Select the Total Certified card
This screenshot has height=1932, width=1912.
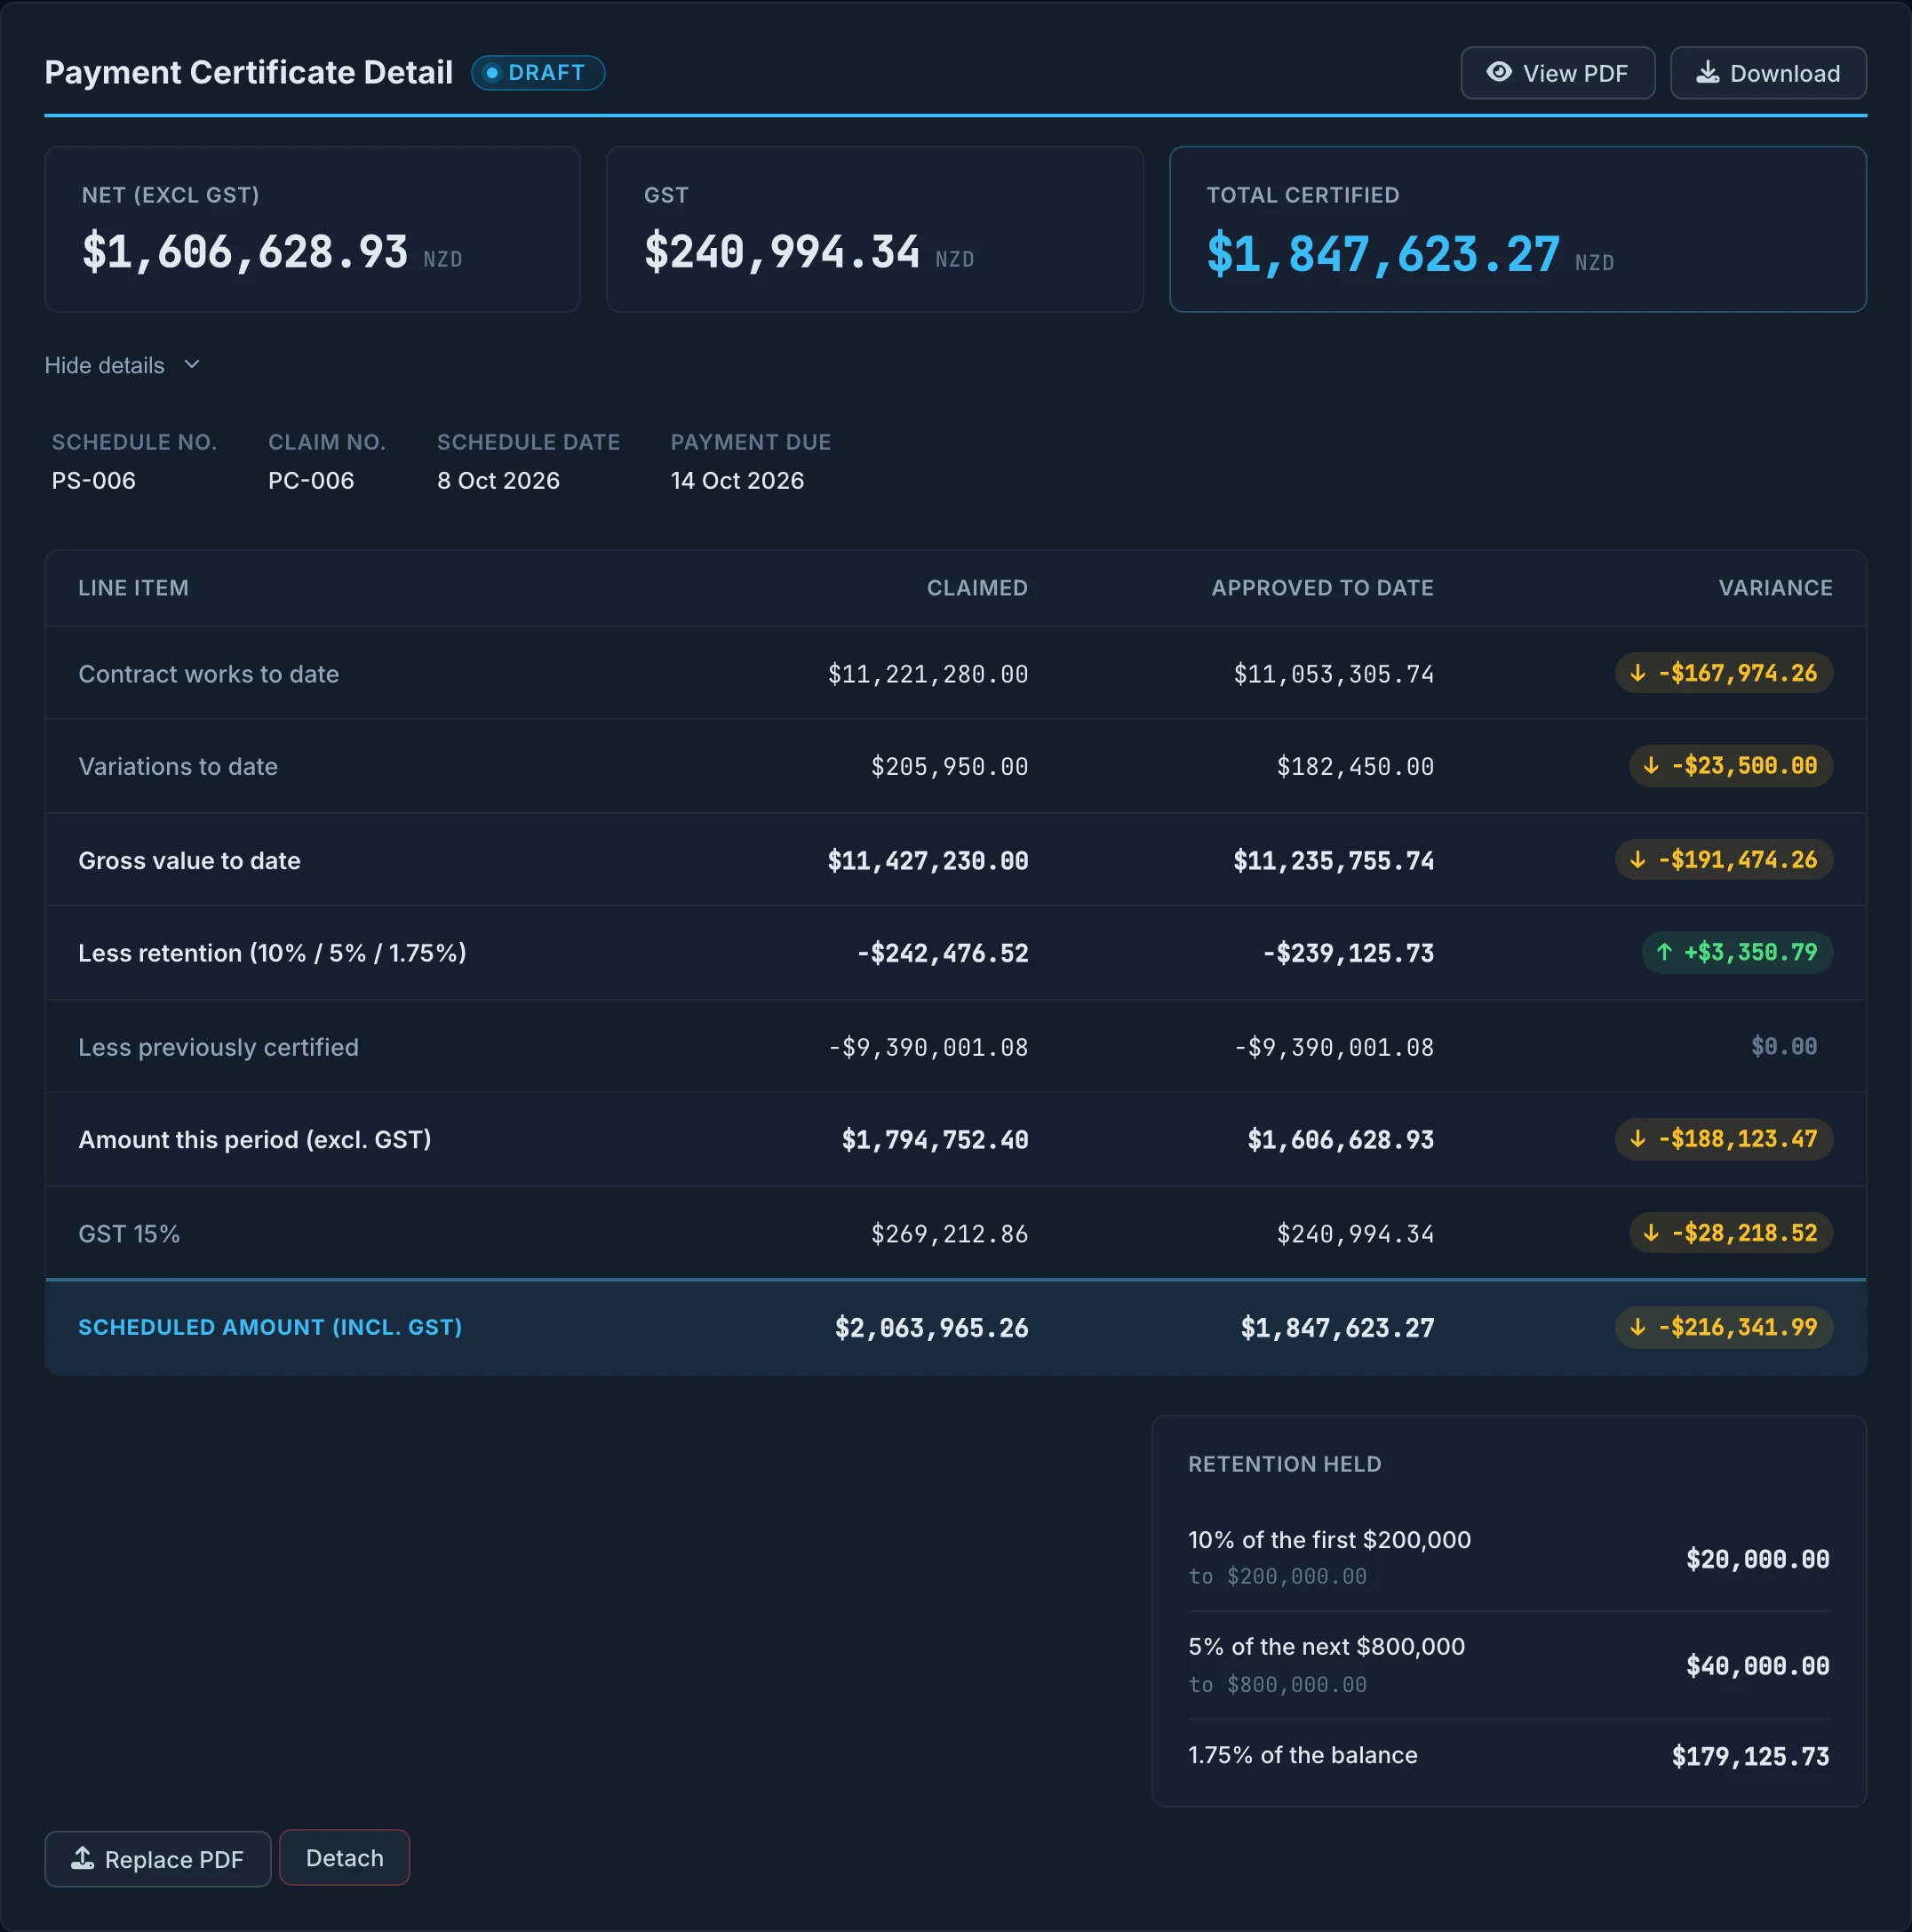click(1518, 230)
